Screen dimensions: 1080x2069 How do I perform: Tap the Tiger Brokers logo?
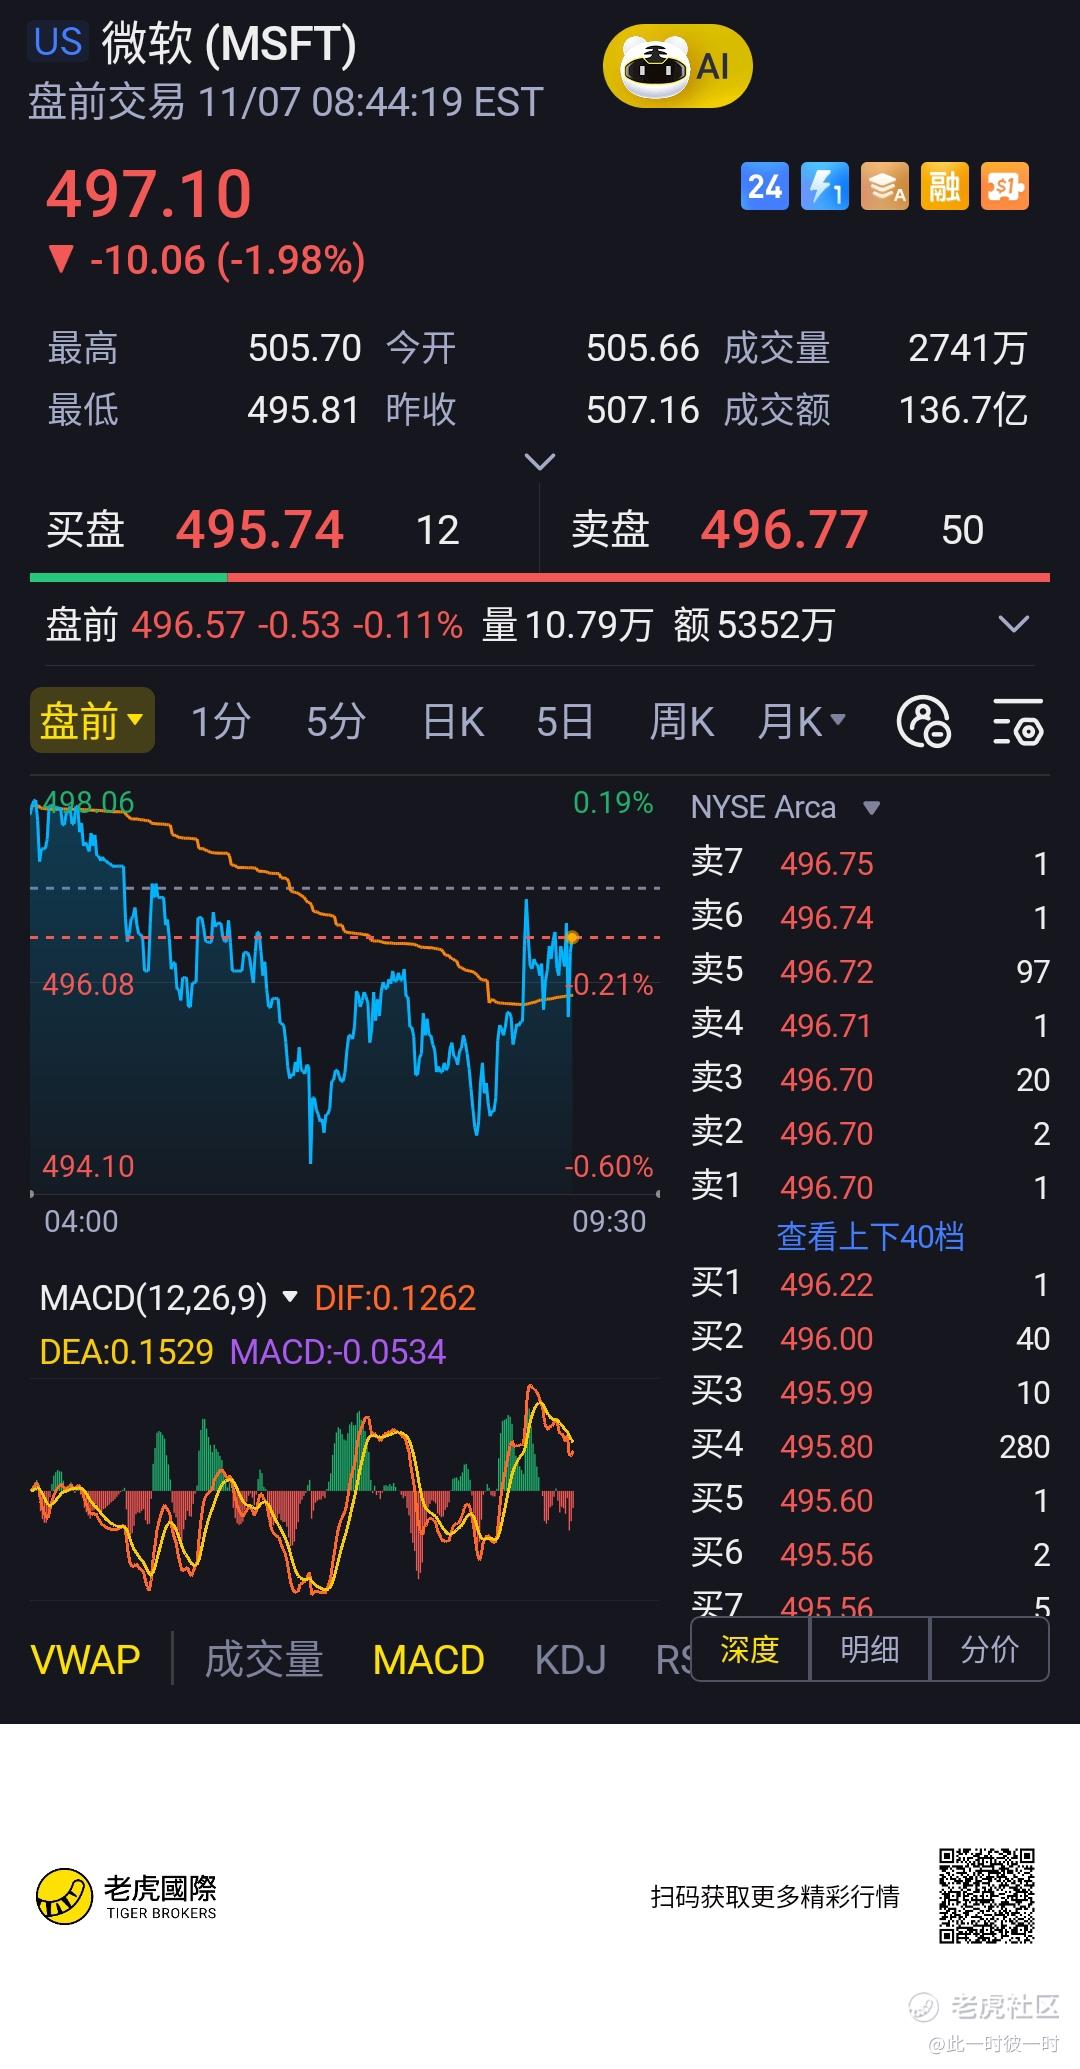pyautogui.click(x=126, y=1897)
